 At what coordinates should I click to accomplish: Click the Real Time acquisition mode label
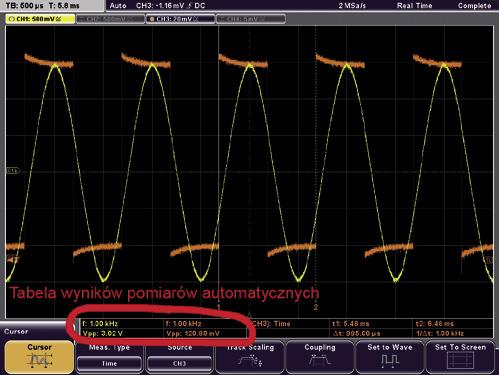[x=414, y=6]
